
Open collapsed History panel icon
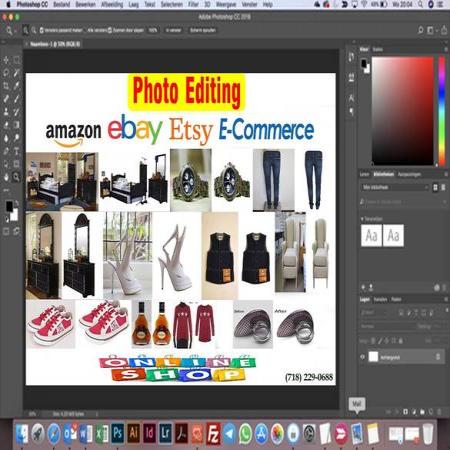click(x=351, y=57)
